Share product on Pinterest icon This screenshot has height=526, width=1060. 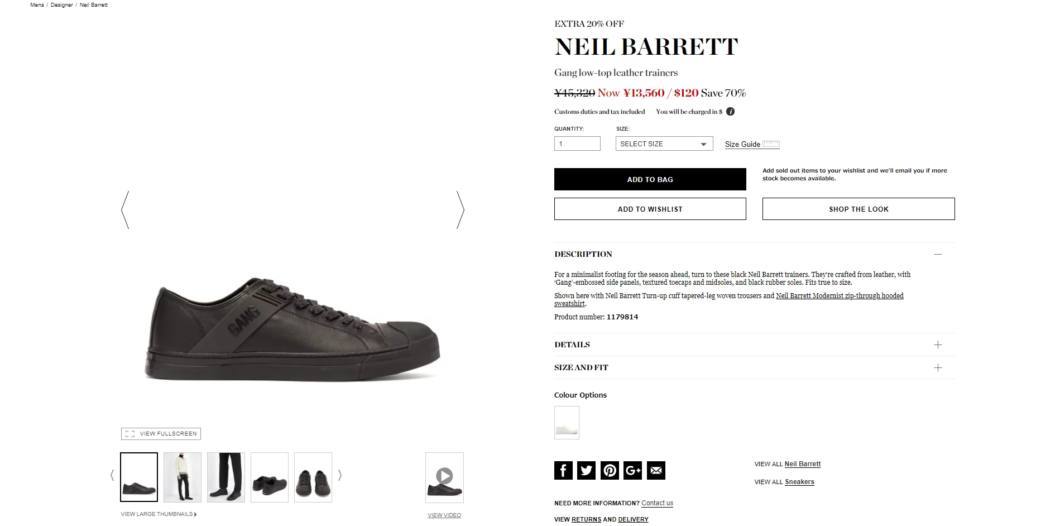[610, 471]
